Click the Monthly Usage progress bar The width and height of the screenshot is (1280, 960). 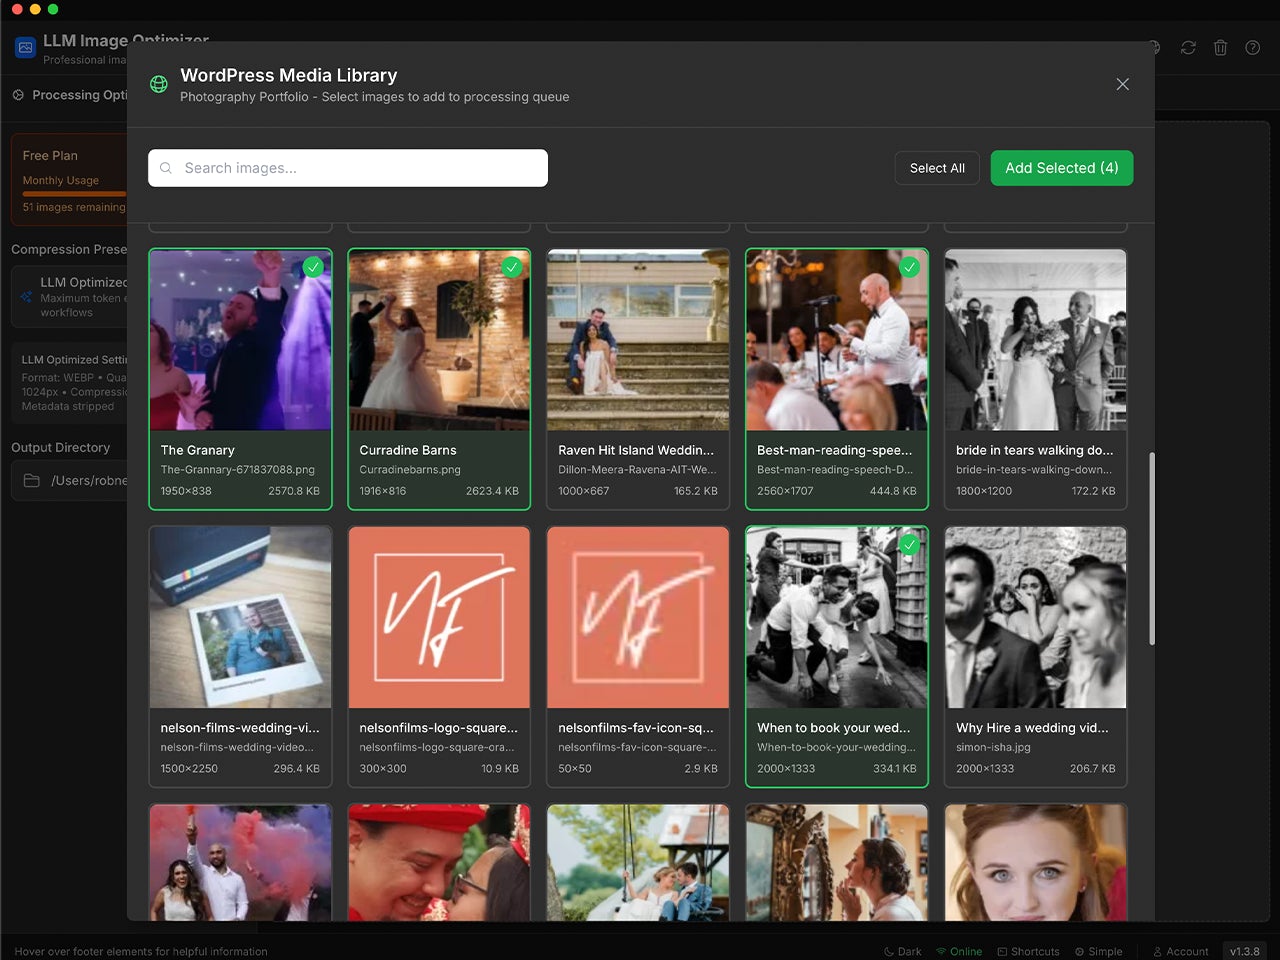[74, 194]
